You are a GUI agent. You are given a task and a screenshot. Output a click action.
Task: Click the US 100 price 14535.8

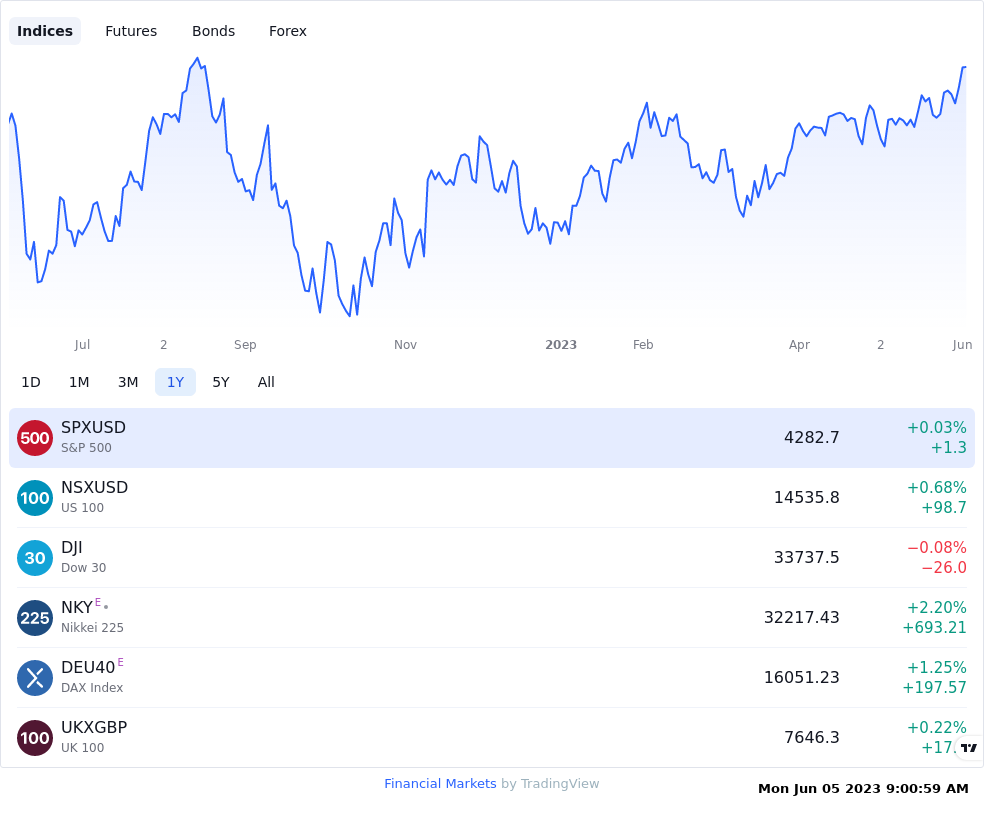click(x=806, y=498)
